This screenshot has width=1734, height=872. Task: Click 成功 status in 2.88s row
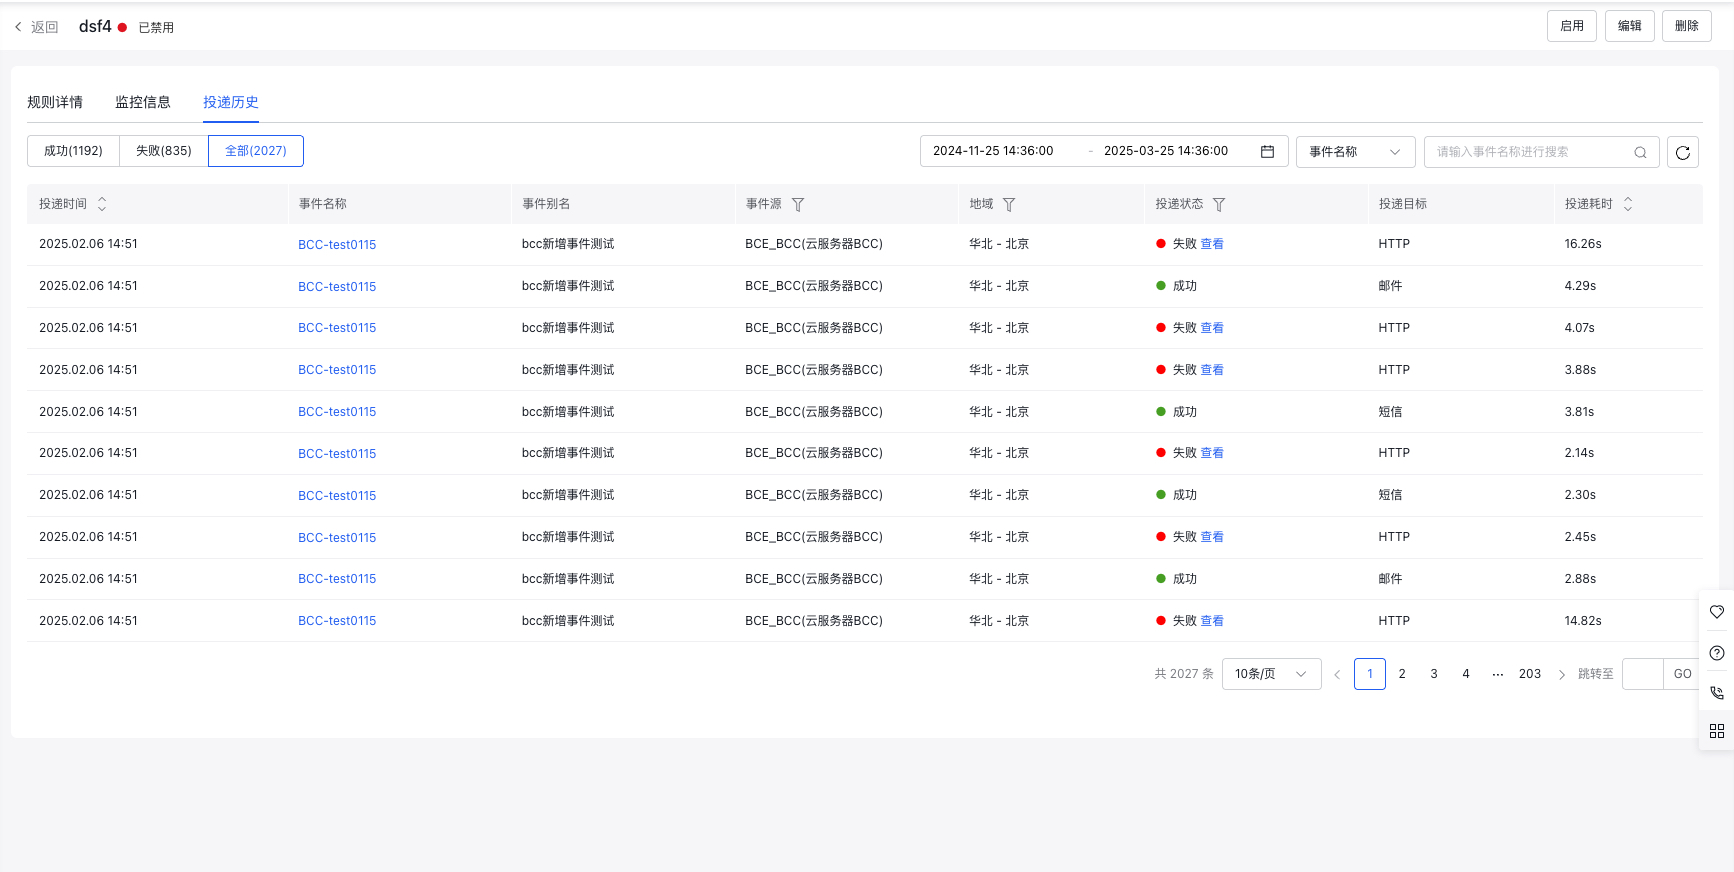(x=1185, y=579)
